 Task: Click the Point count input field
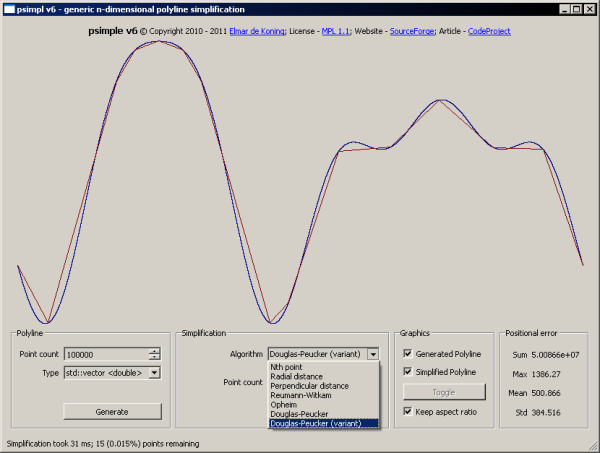coord(107,354)
